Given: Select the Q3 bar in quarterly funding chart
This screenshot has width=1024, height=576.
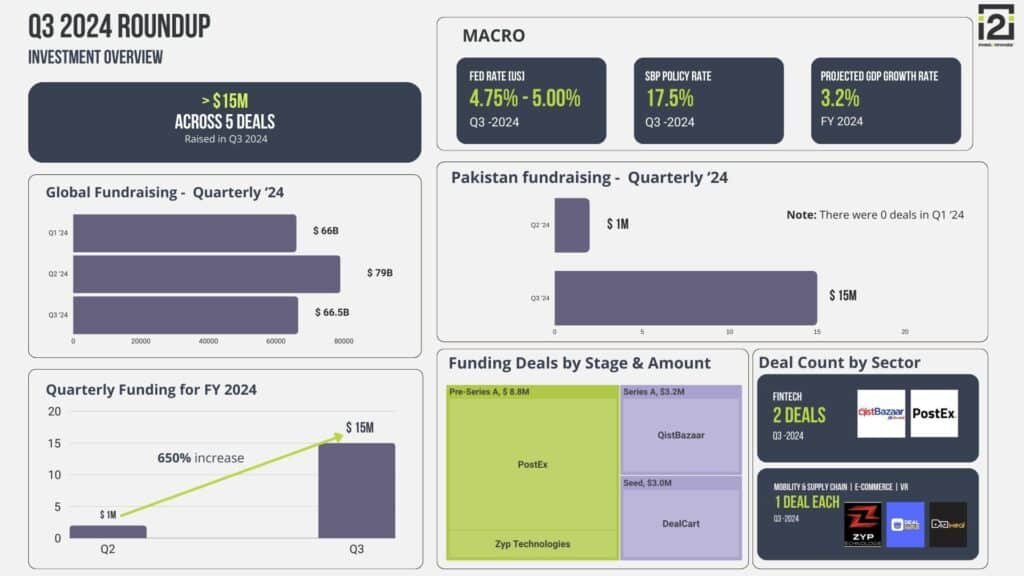Looking at the screenshot, I should tap(357, 490).
